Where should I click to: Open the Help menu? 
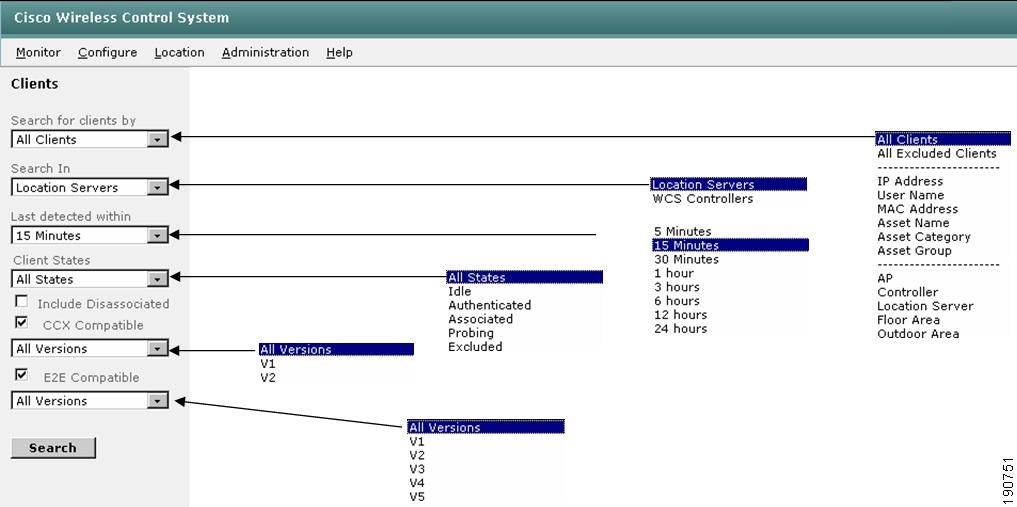pos(339,53)
